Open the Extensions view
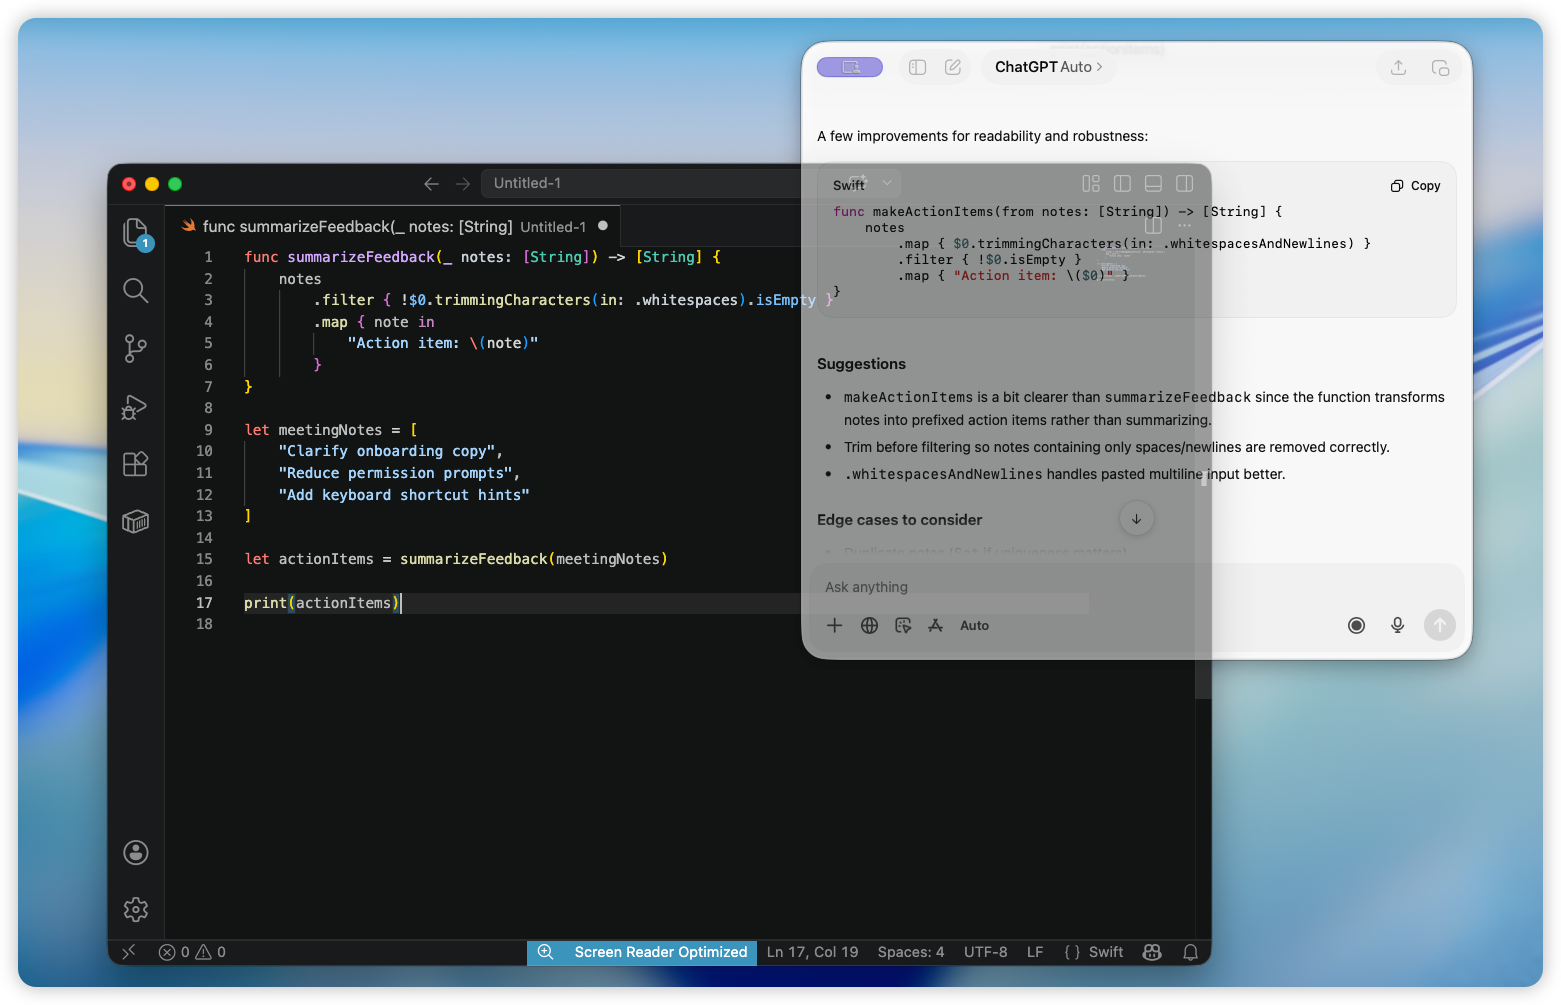The width and height of the screenshot is (1561, 1005). (135, 464)
